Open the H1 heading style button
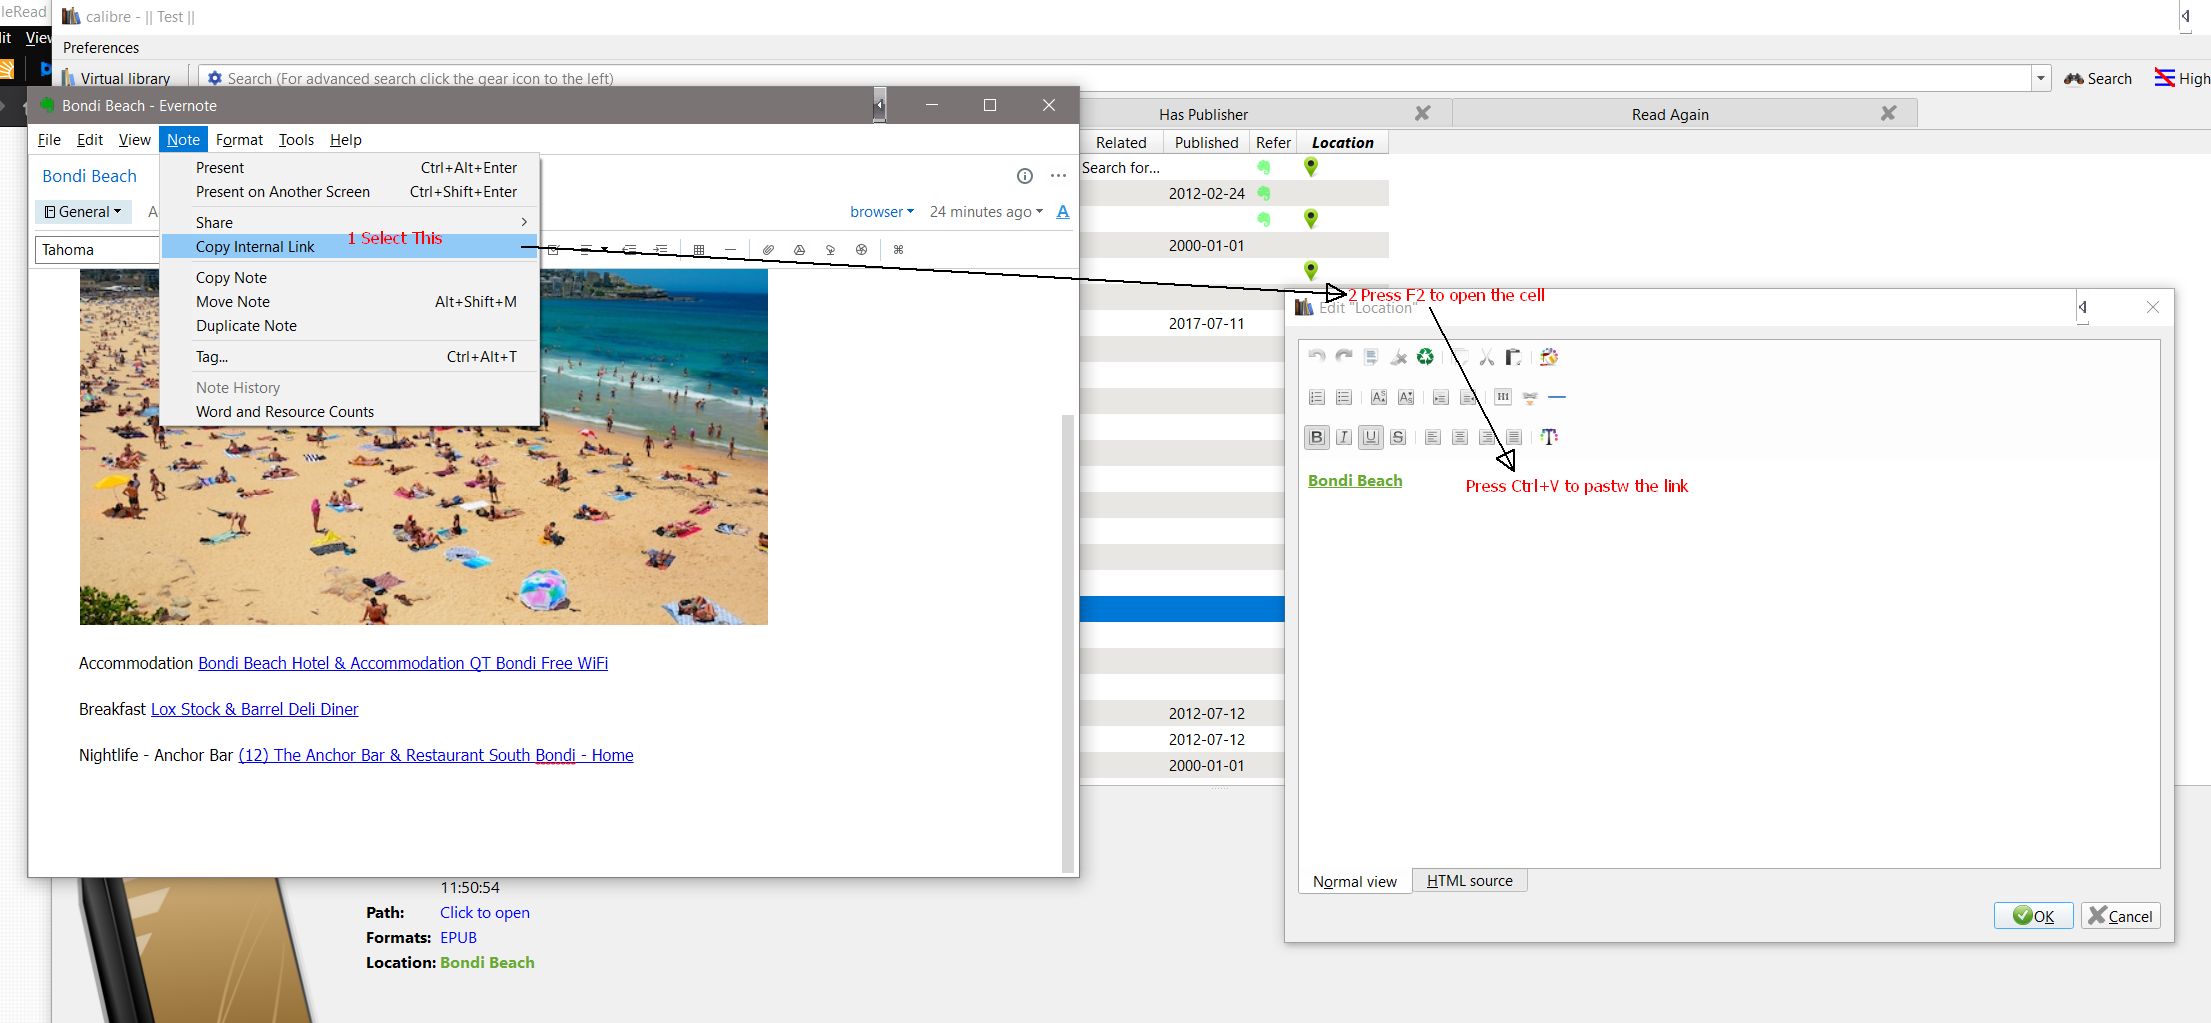 click(x=1502, y=397)
